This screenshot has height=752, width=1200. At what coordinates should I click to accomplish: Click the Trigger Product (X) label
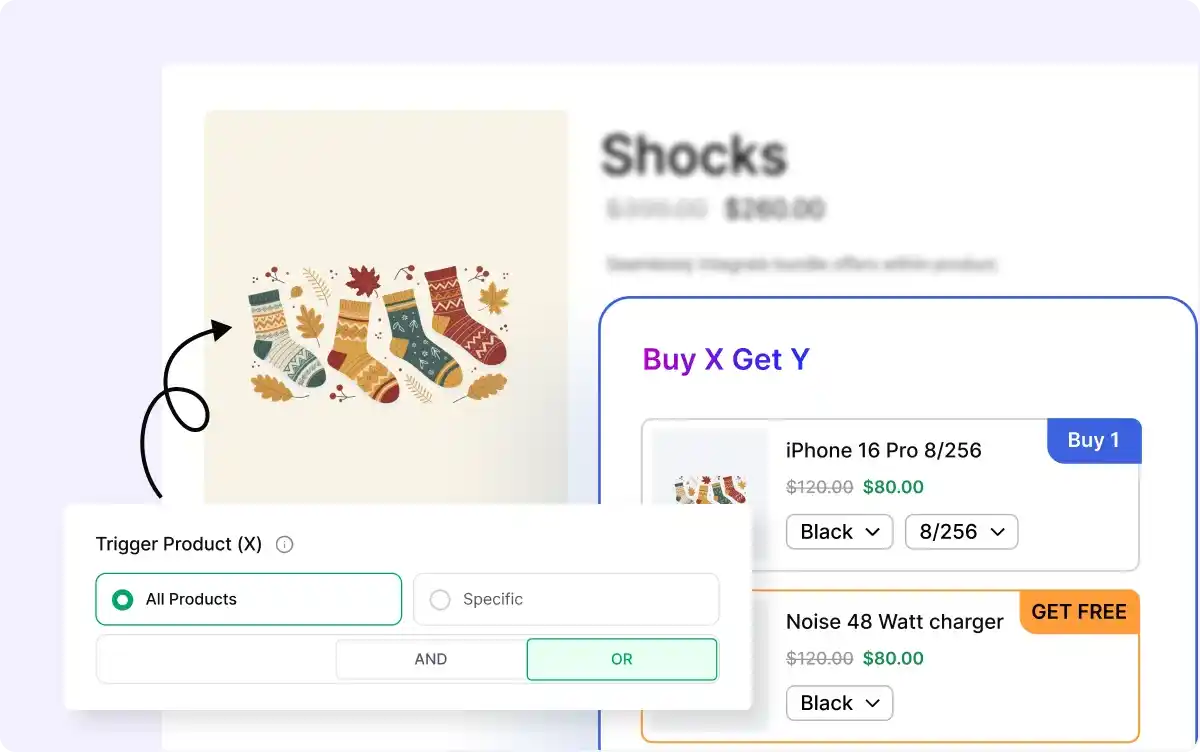(x=179, y=545)
